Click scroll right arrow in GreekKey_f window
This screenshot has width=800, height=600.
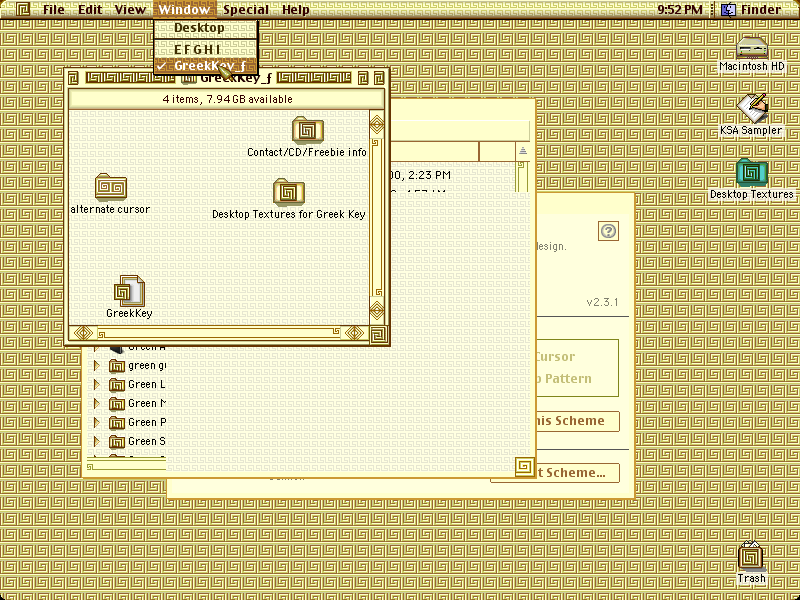355,333
